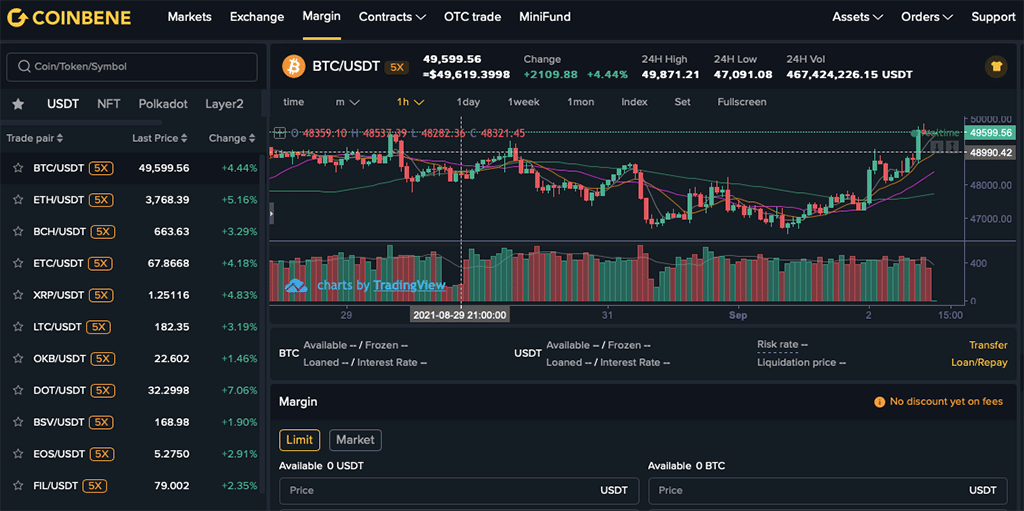Sort by Trade pair column

pyautogui.click(x=35, y=139)
